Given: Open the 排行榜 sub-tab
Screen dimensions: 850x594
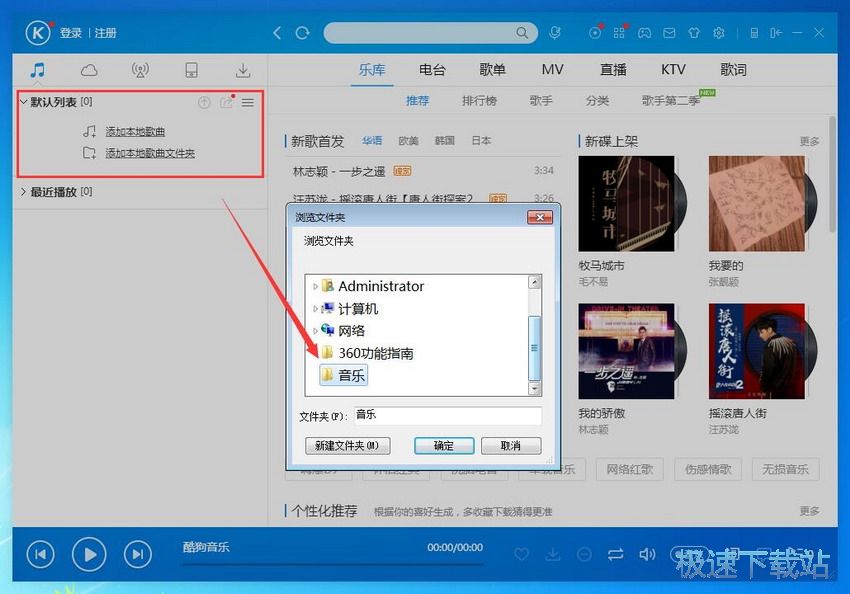Looking at the screenshot, I should point(479,101).
